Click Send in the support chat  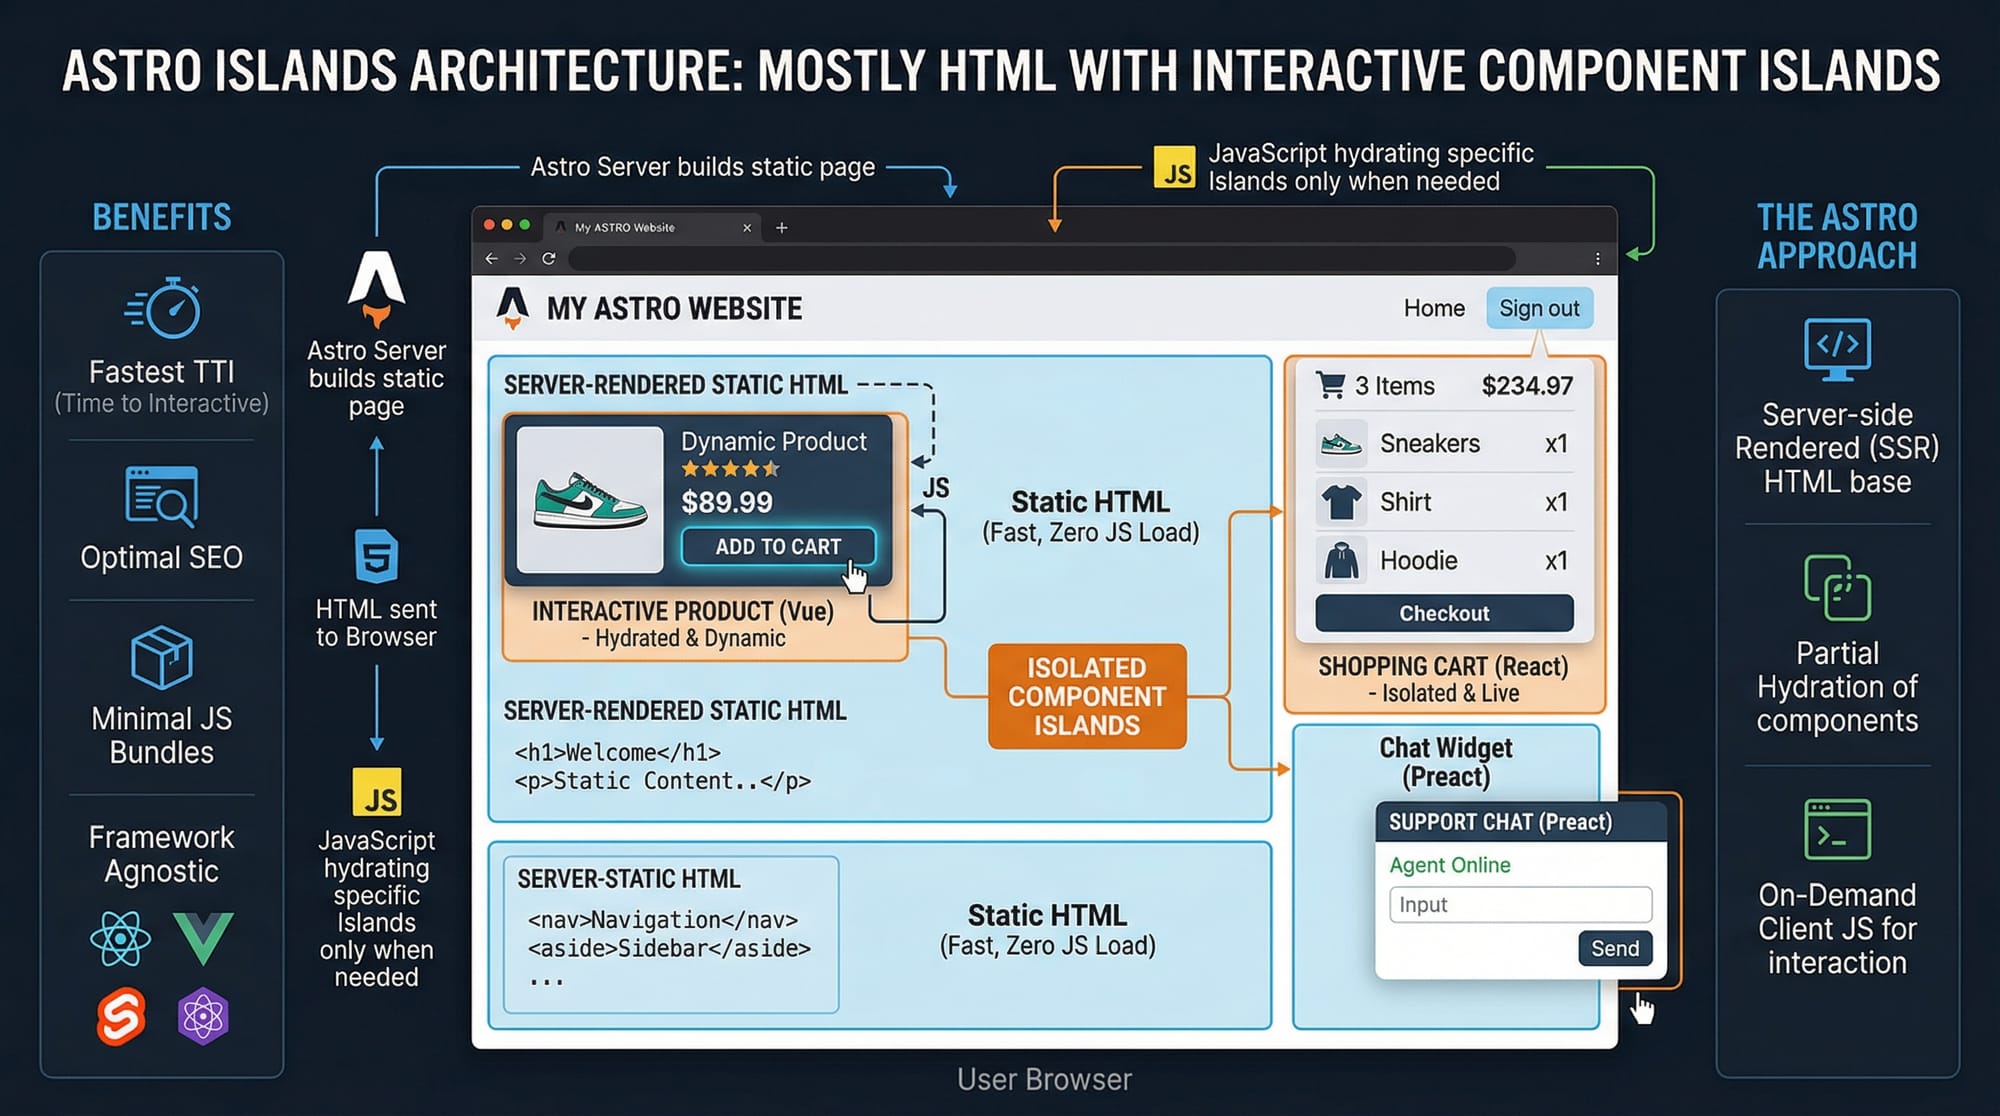click(1615, 948)
